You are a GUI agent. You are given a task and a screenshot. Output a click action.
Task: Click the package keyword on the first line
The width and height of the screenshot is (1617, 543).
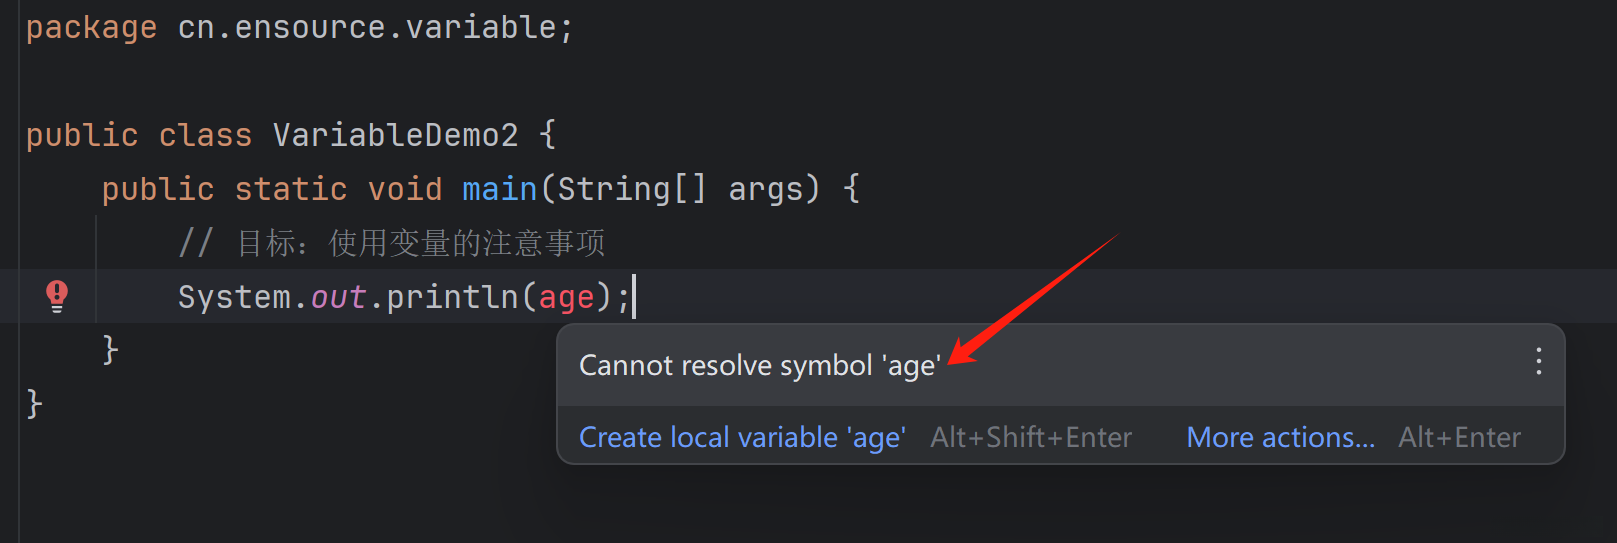click(x=91, y=28)
